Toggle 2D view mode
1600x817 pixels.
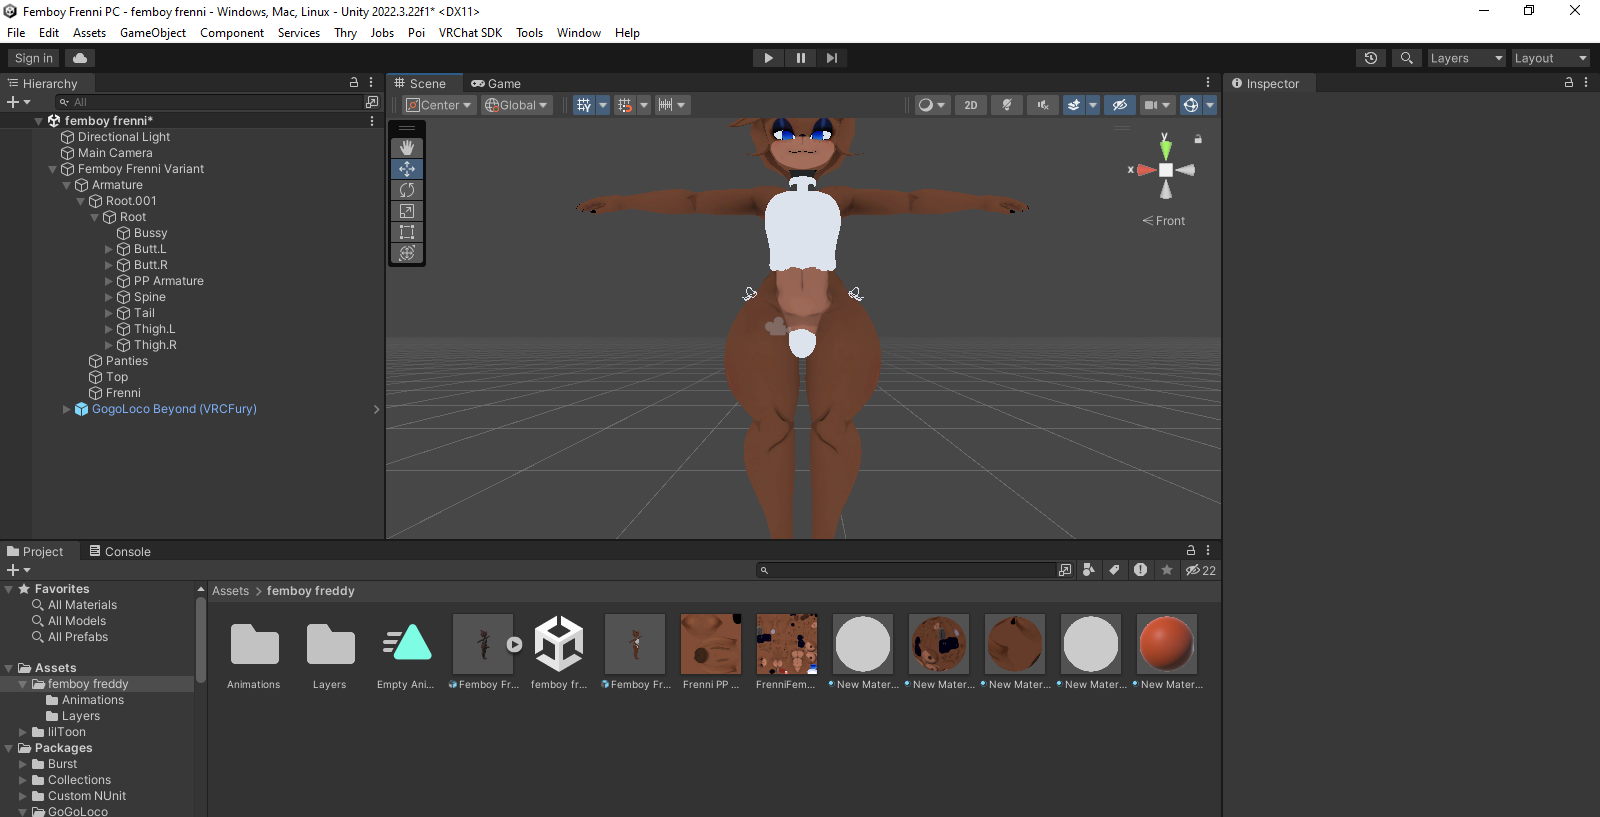pyautogui.click(x=971, y=105)
